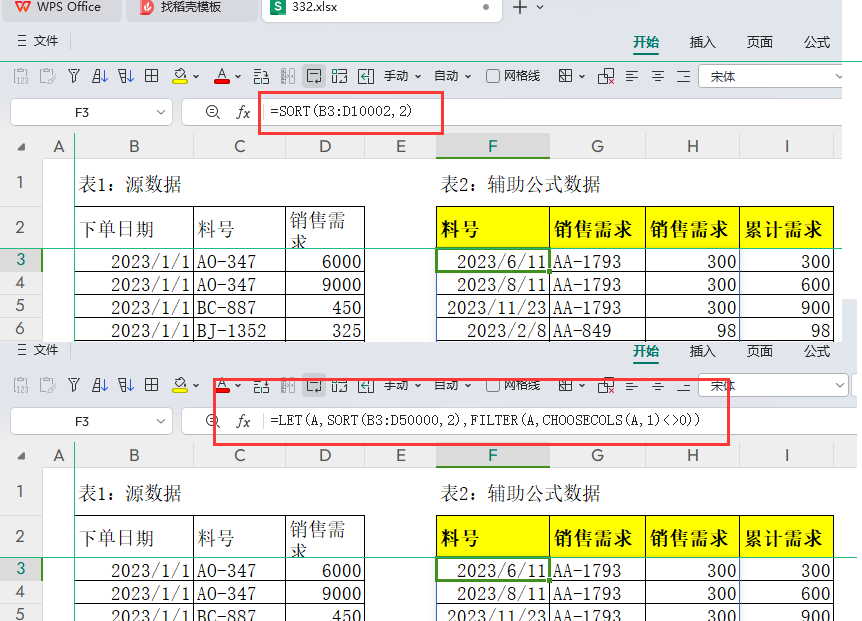This screenshot has height=621, width=862.
Task: Click the select-all corner triangle in LET formula window
Action: pyautogui.click(x=21, y=456)
